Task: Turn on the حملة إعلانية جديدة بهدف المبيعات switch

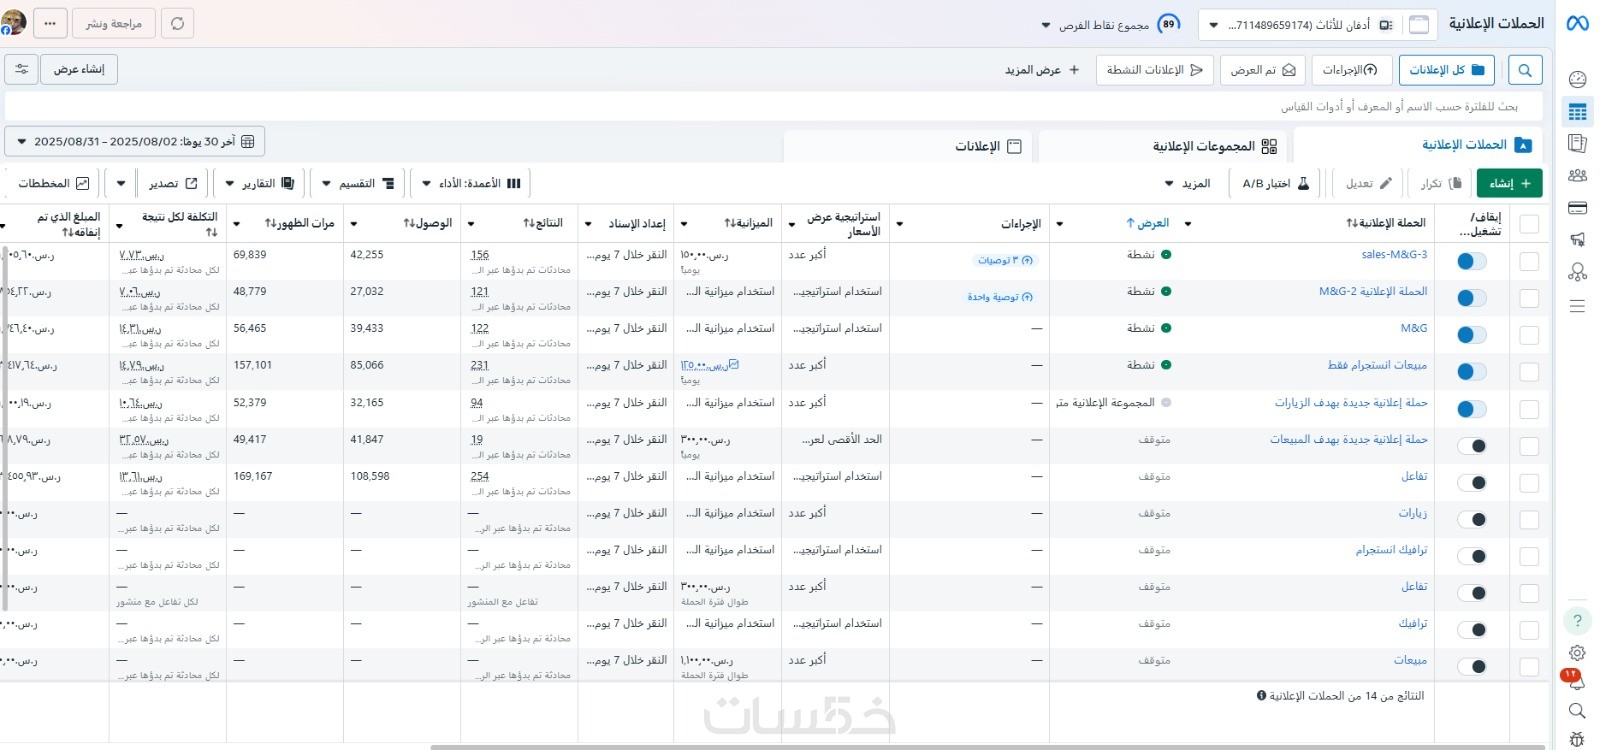Action: (x=1471, y=446)
